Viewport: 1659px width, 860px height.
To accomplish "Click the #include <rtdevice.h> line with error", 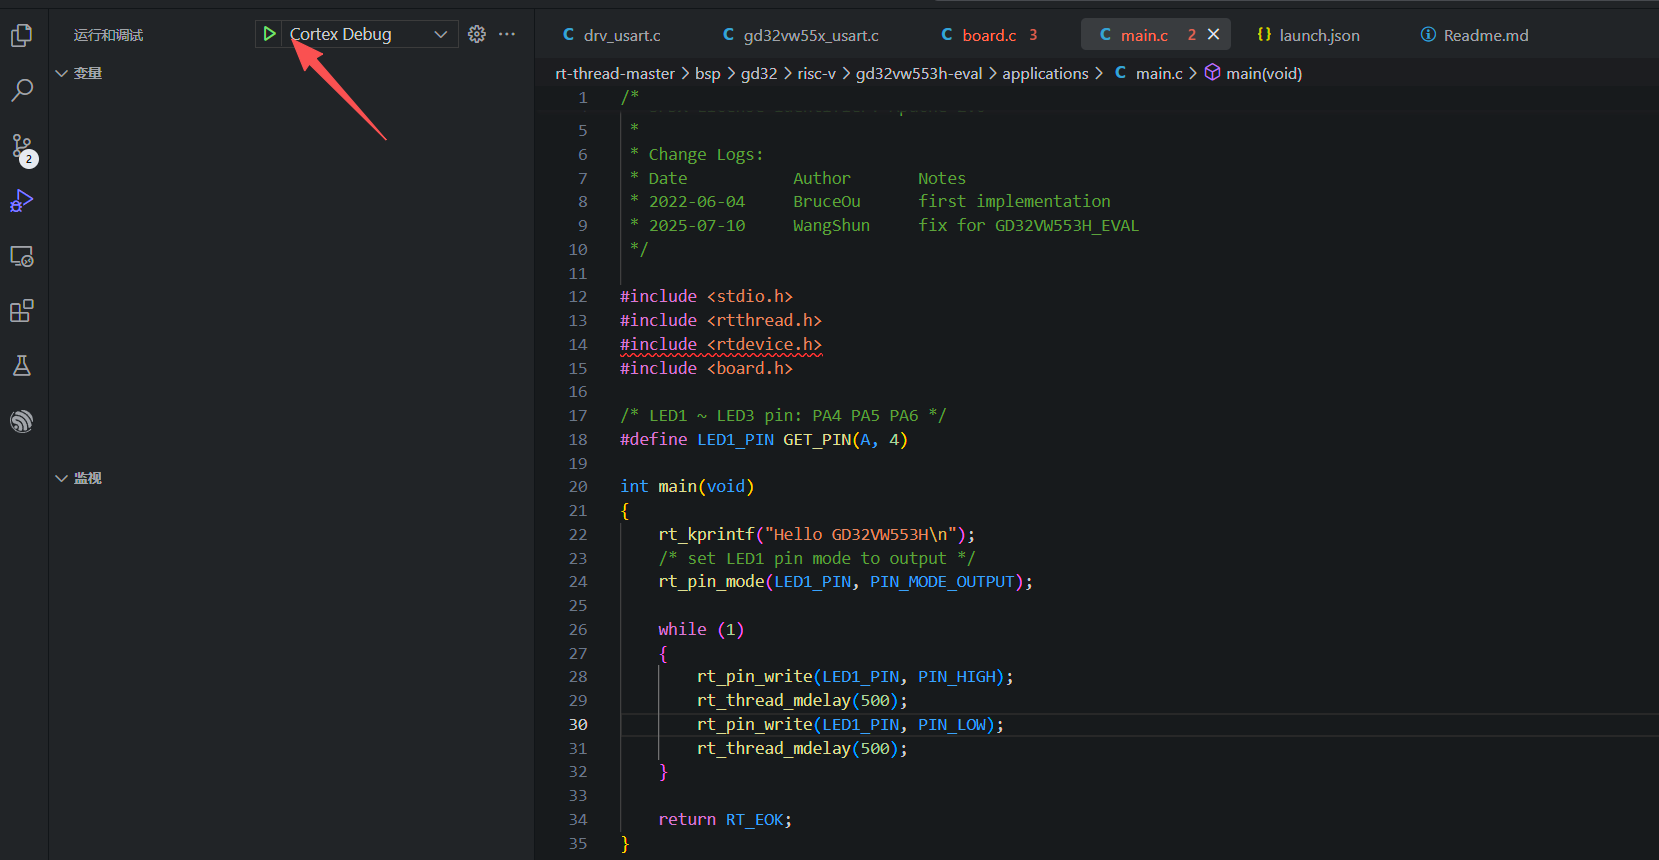I will [x=721, y=344].
